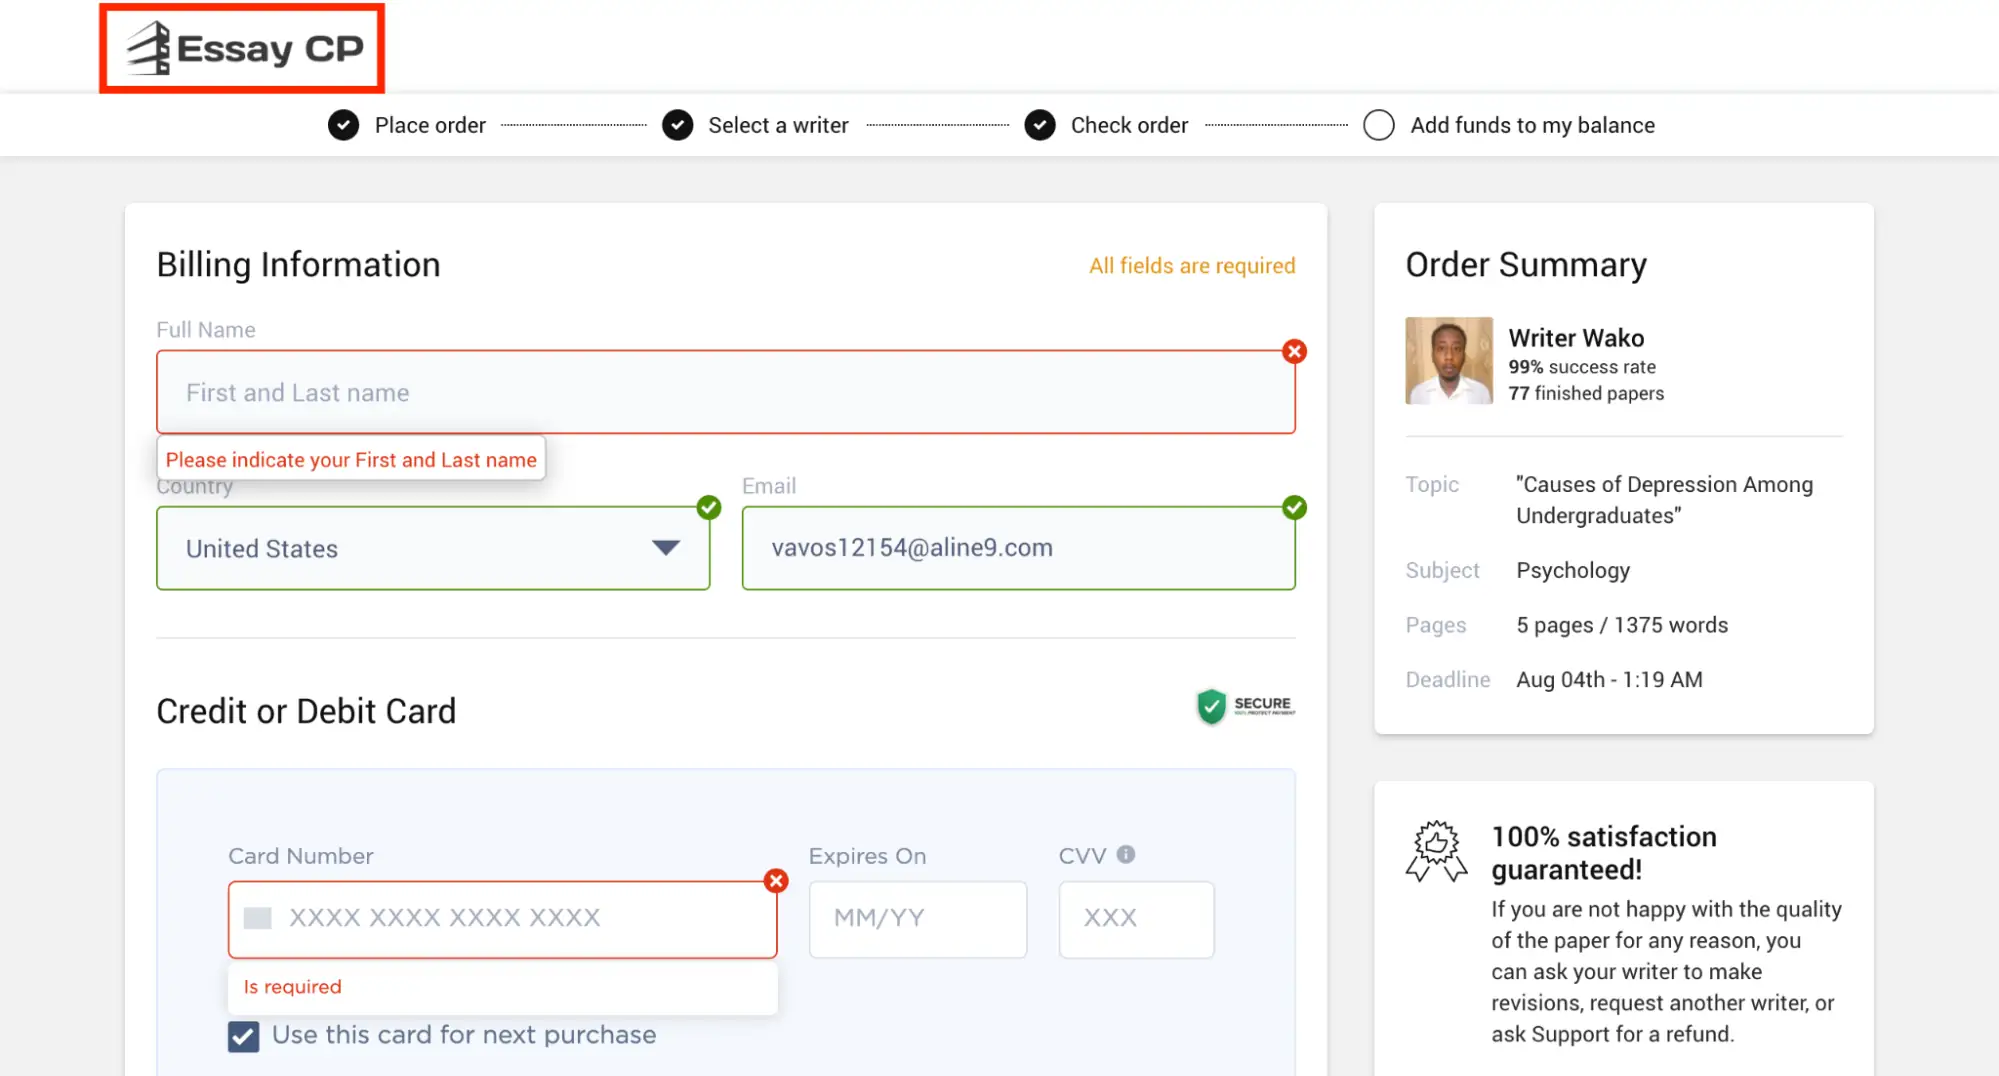Click the 'Add funds to my balance' step
The image size is (1999, 1076).
(1533, 124)
